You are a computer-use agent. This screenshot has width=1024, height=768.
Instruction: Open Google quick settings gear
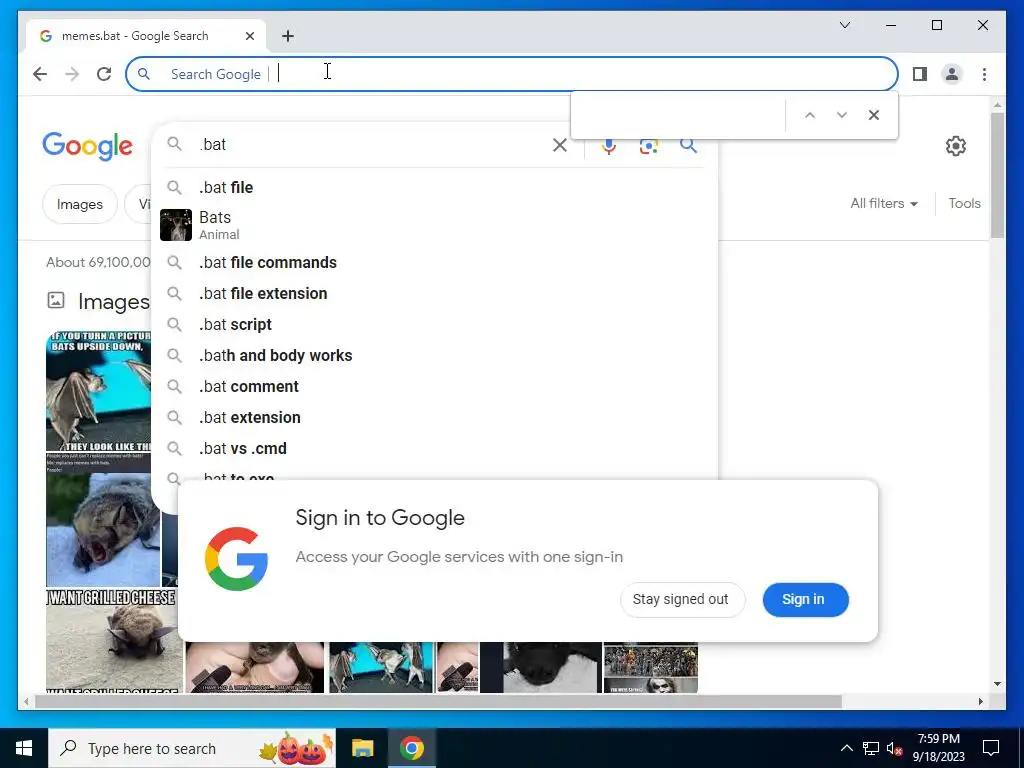(x=955, y=146)
